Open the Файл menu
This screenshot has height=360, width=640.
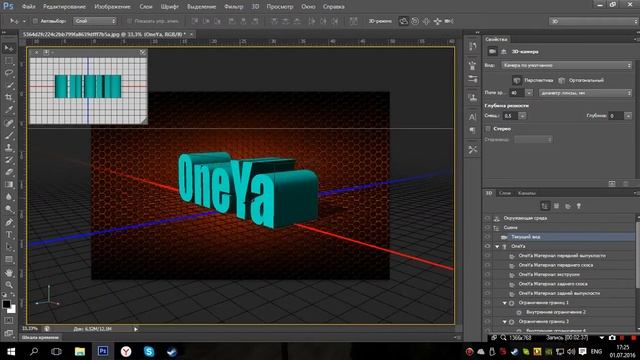tap(28, 7)
